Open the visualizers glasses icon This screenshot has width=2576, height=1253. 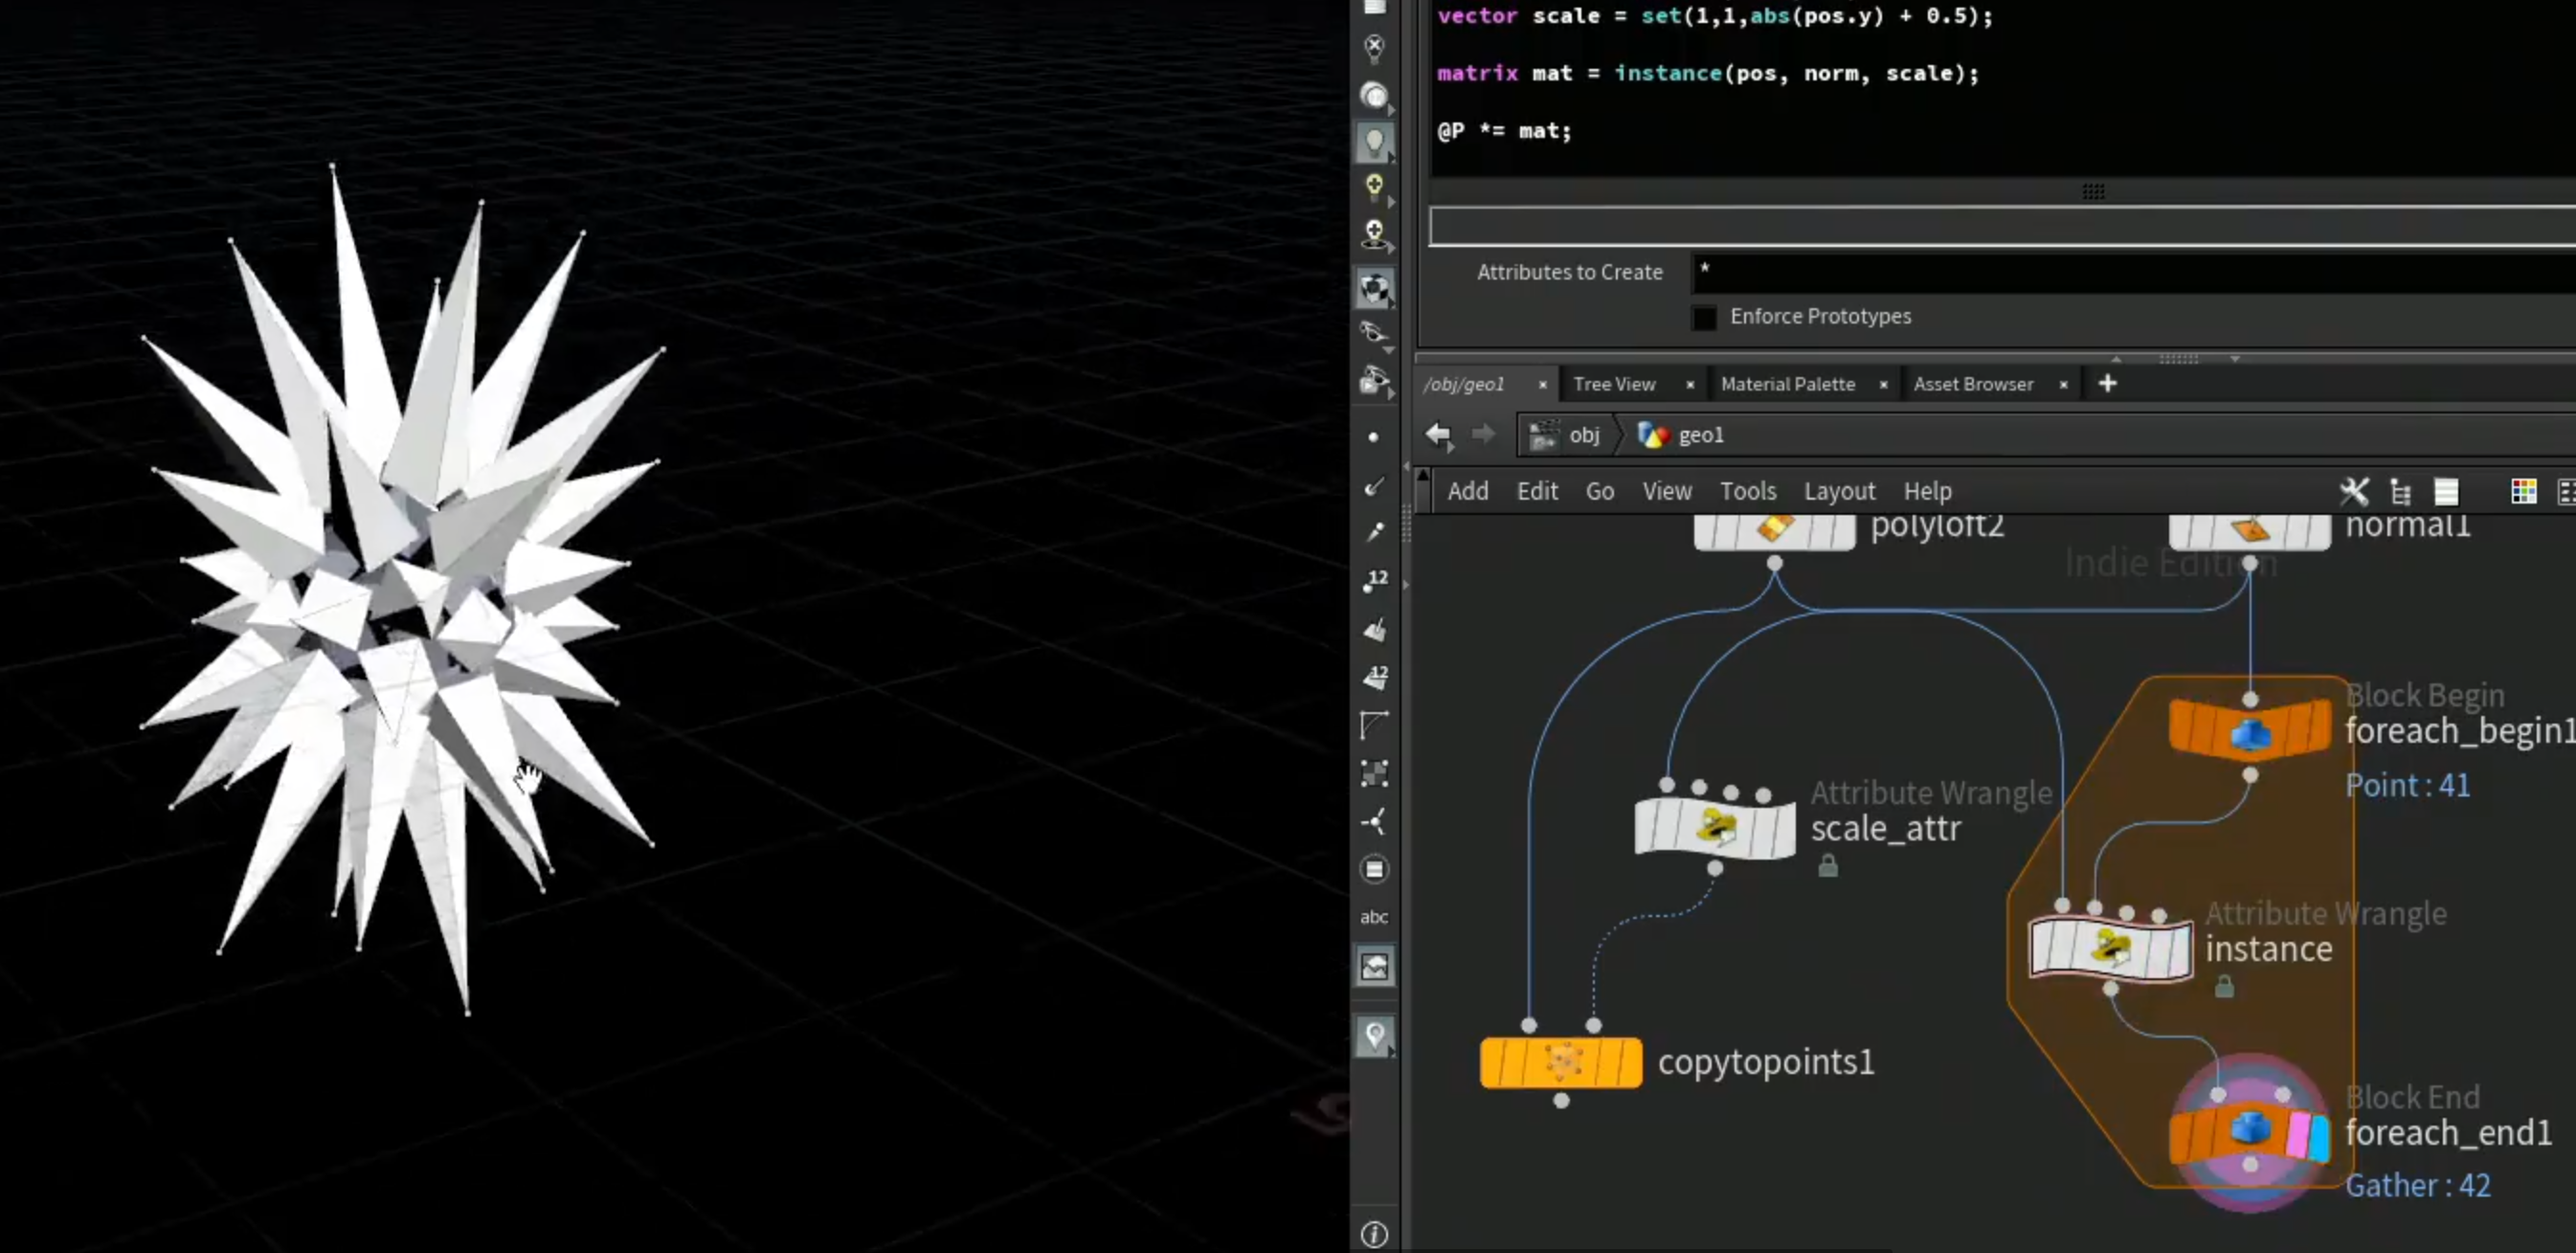coord(1375,335)
